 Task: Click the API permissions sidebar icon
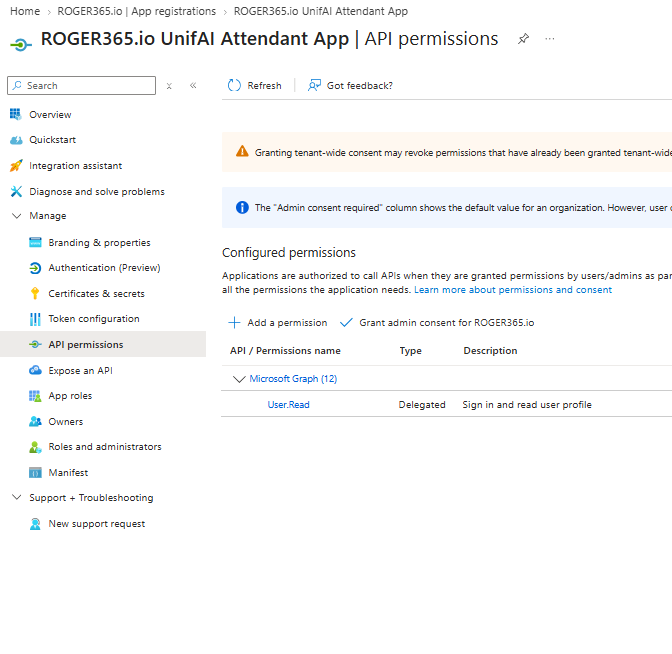pyautogui.click(x=35, y=344)
